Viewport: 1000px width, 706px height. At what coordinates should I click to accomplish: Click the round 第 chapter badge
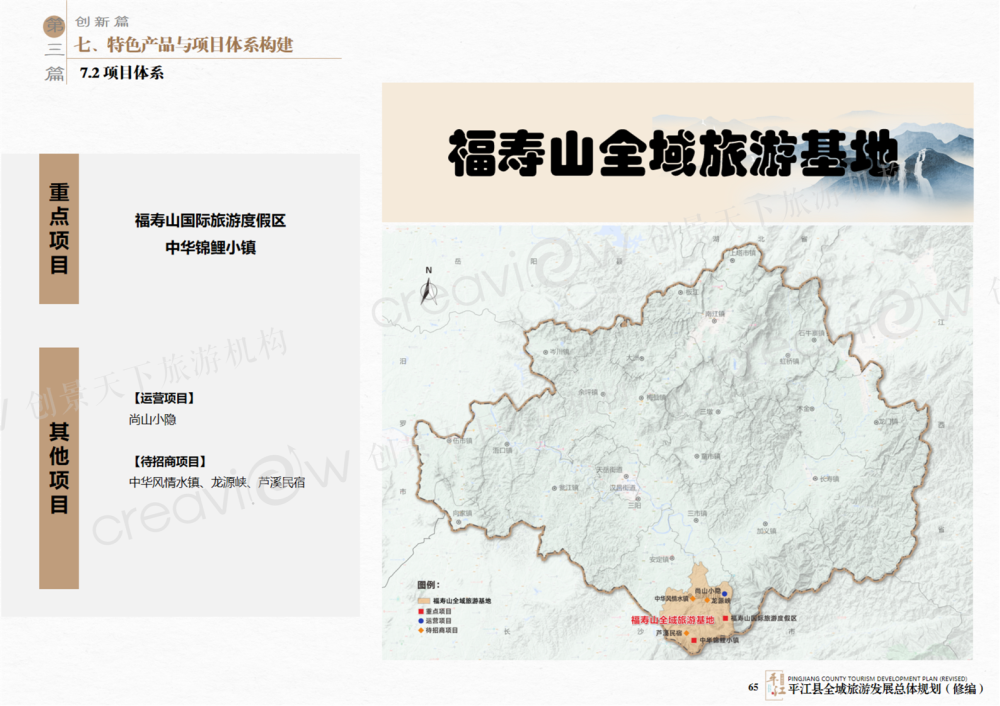coord(54,26)
